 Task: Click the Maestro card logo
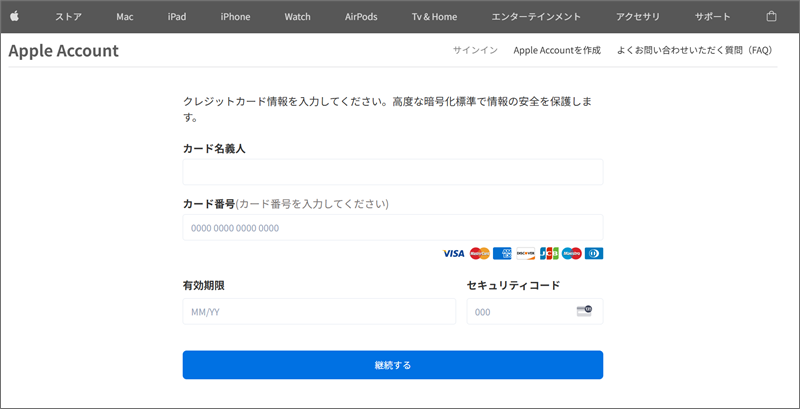pyautogui.click(x=572, y=253)
